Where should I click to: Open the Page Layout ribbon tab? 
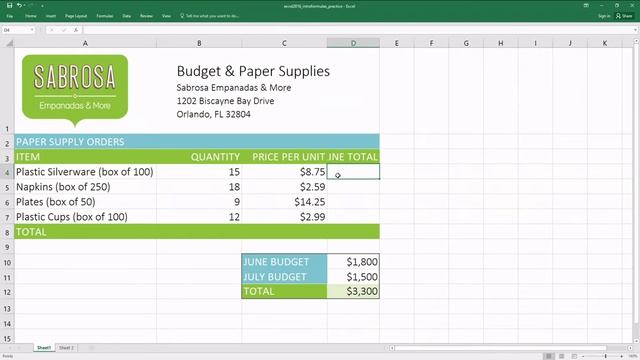(x=76, y=16)
